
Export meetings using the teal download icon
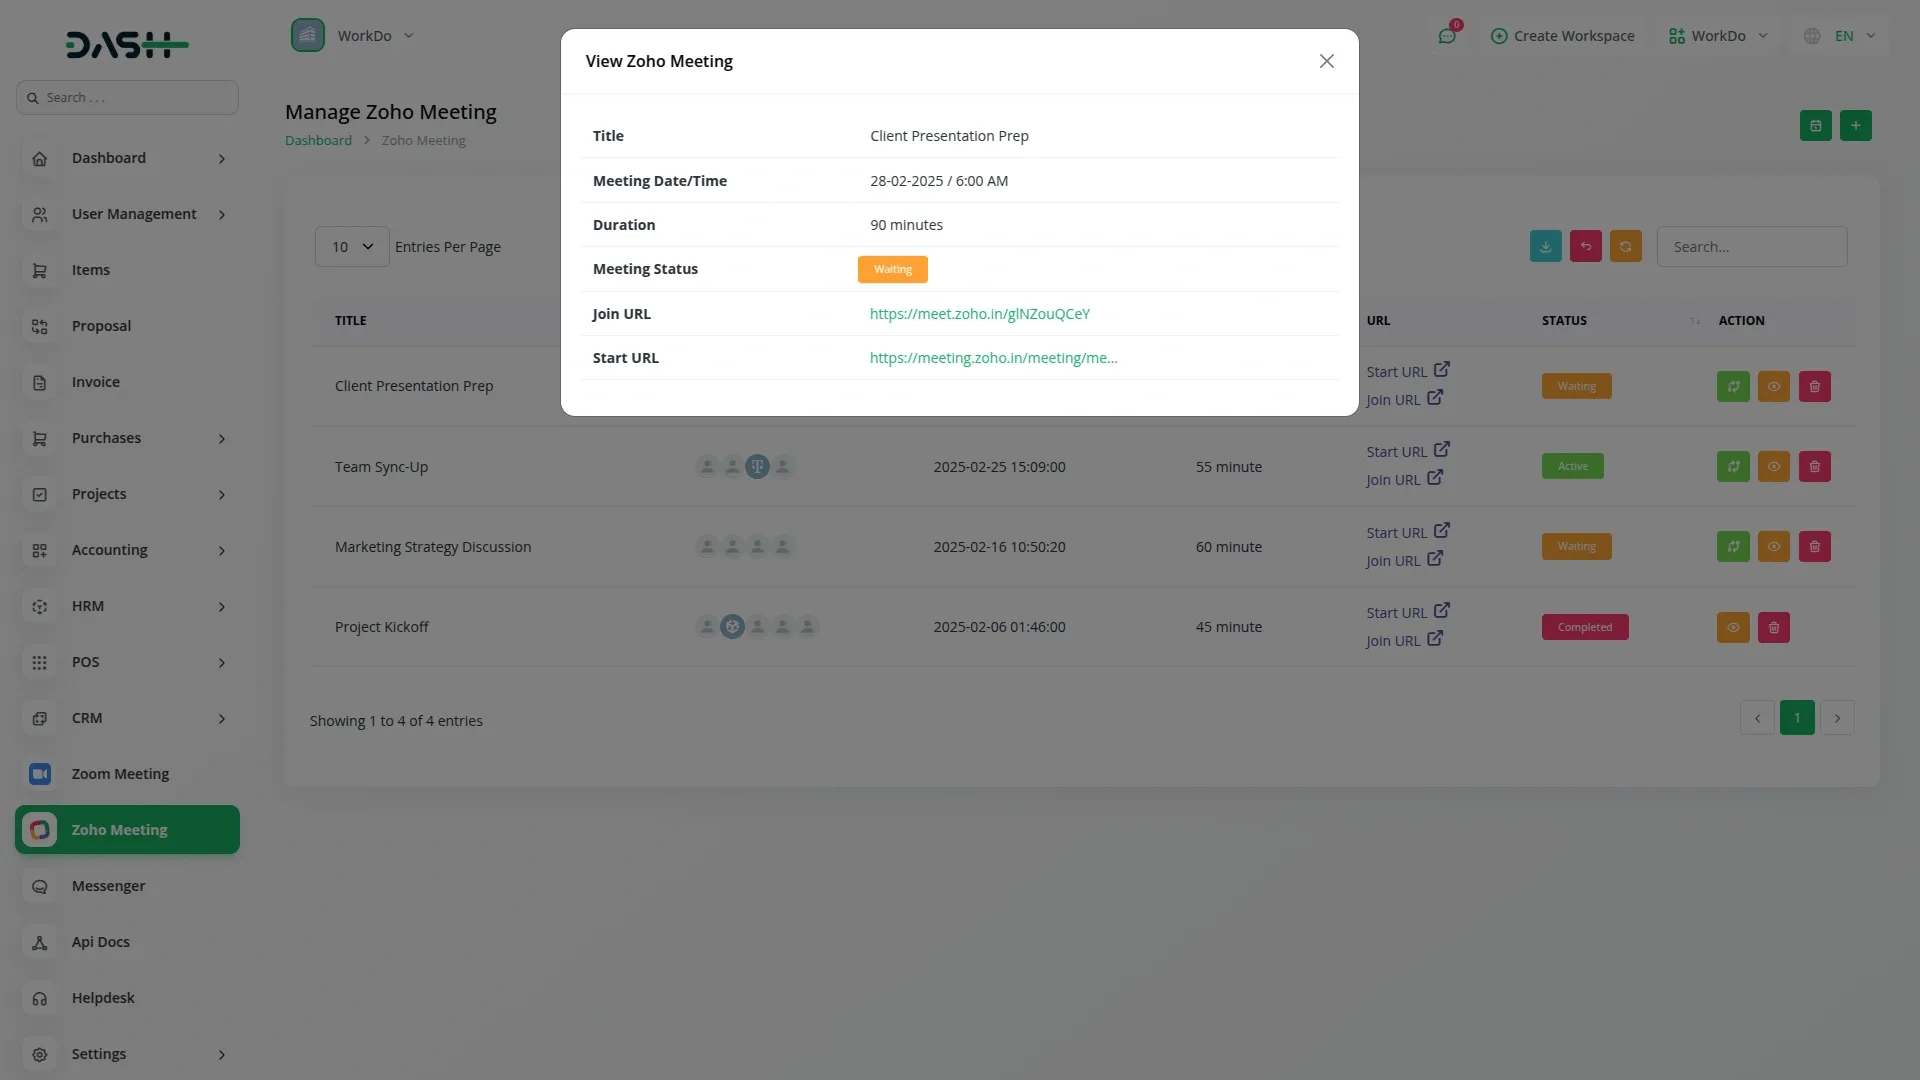(1545, 246)
